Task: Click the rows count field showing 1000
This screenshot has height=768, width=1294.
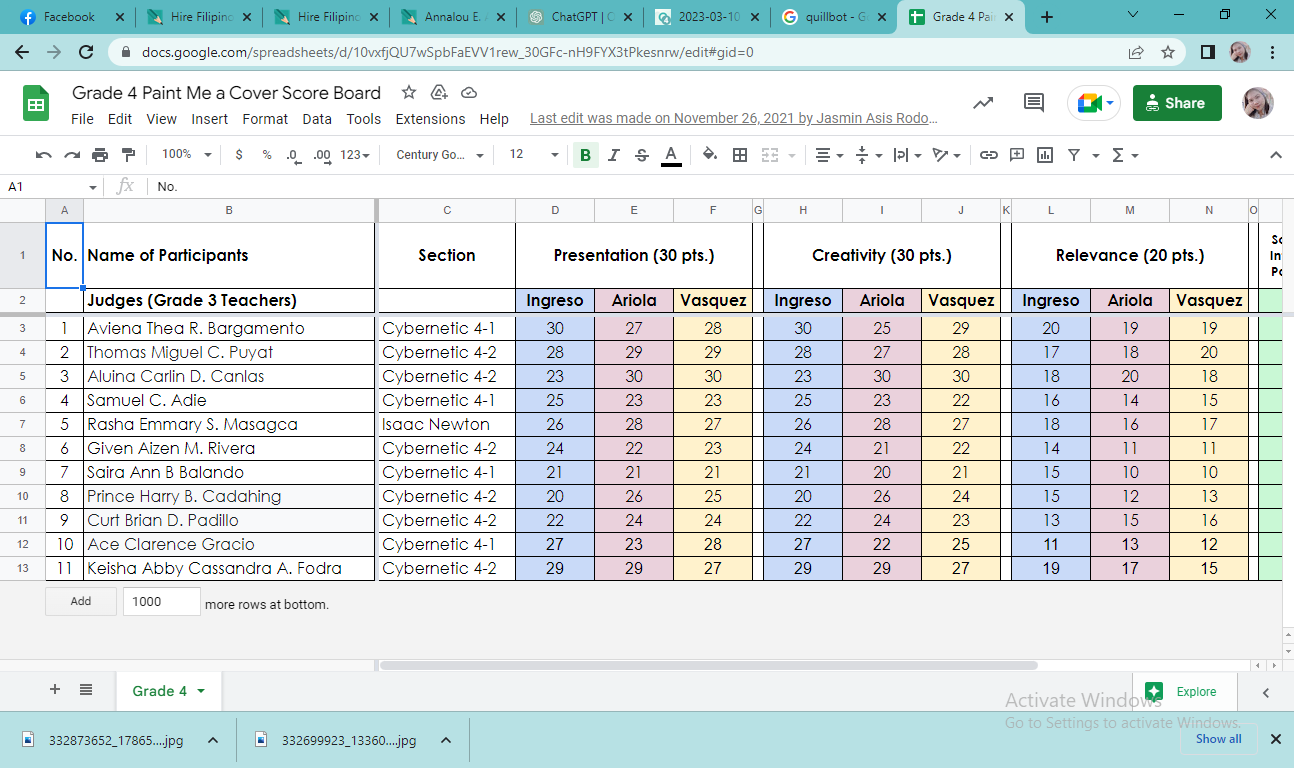Action: 162,601
